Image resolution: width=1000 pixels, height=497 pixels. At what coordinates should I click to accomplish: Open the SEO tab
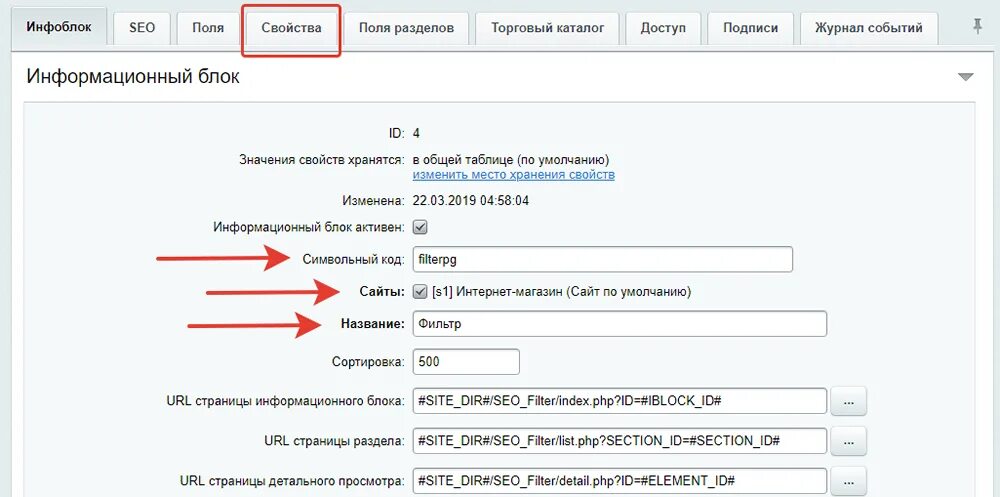pos(142,28)
